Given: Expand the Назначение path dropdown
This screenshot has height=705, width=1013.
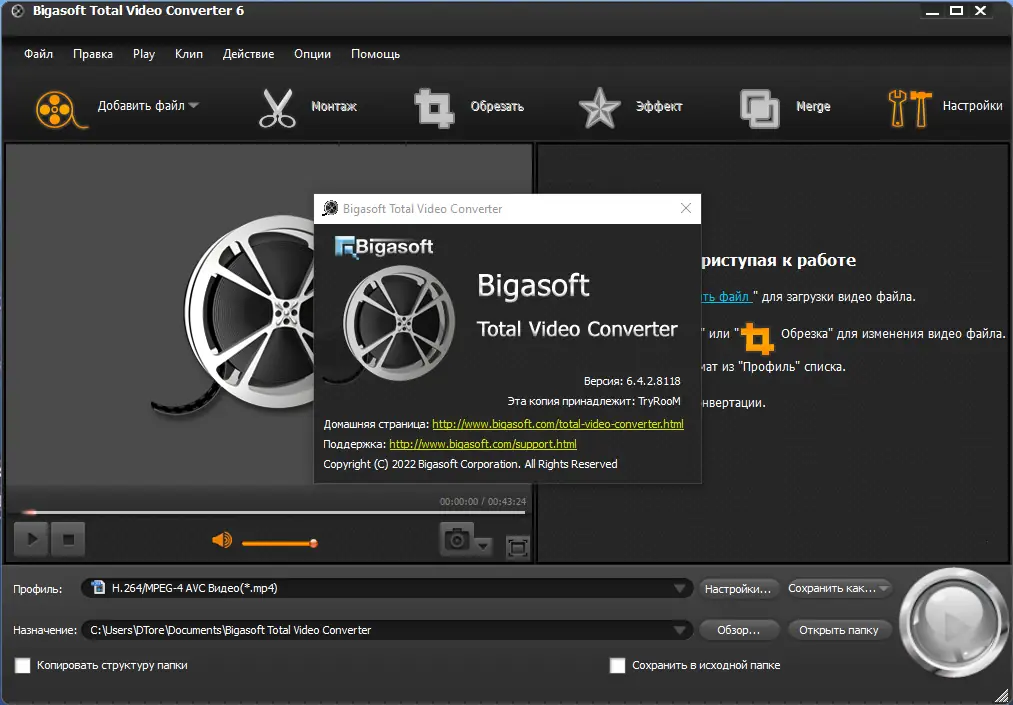Looking at the screenshot, I should [681, 630].
